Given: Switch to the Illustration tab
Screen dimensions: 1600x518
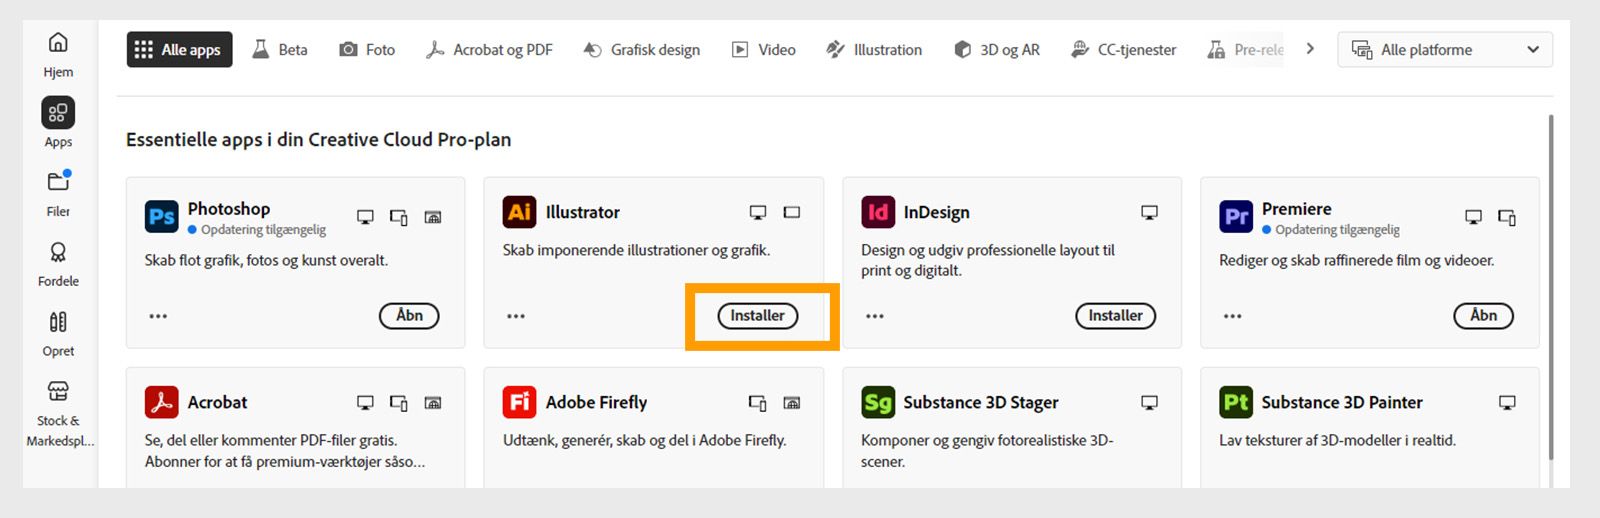Looking at the screenshot, I should [x=873, y=50].
